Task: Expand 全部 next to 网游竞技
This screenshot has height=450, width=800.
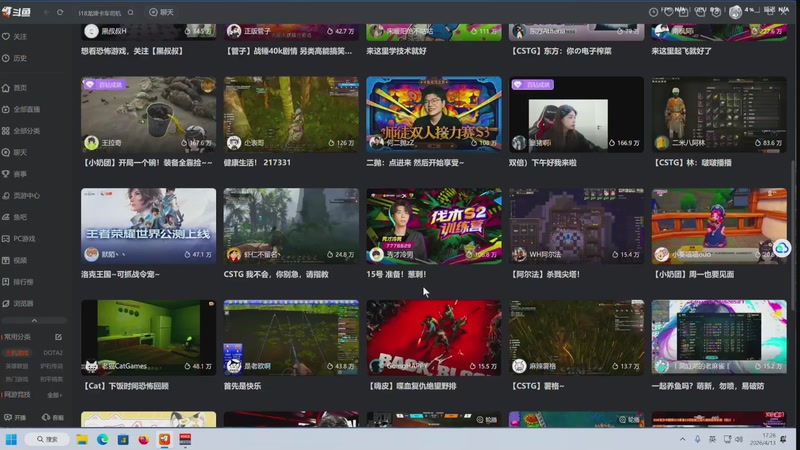Action: click(x=54, y=395)
